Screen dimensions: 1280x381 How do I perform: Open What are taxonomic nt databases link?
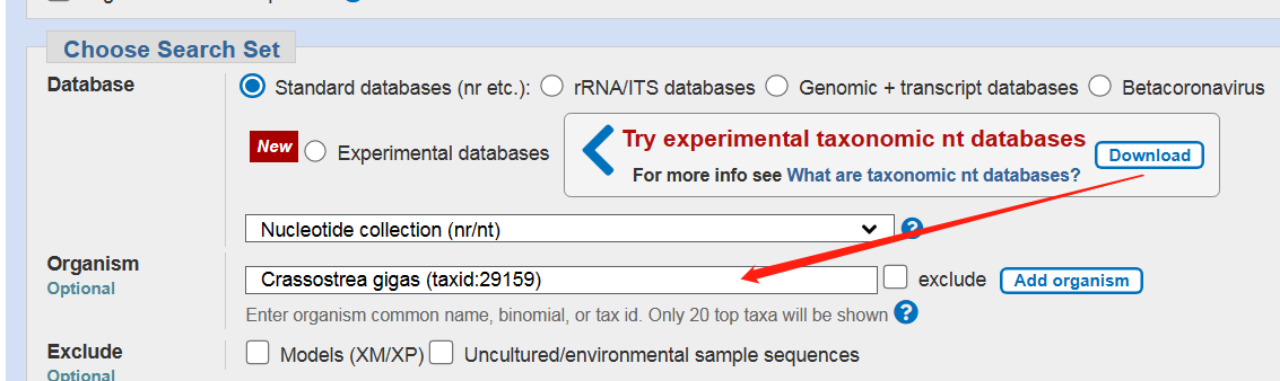coord(934,175)
